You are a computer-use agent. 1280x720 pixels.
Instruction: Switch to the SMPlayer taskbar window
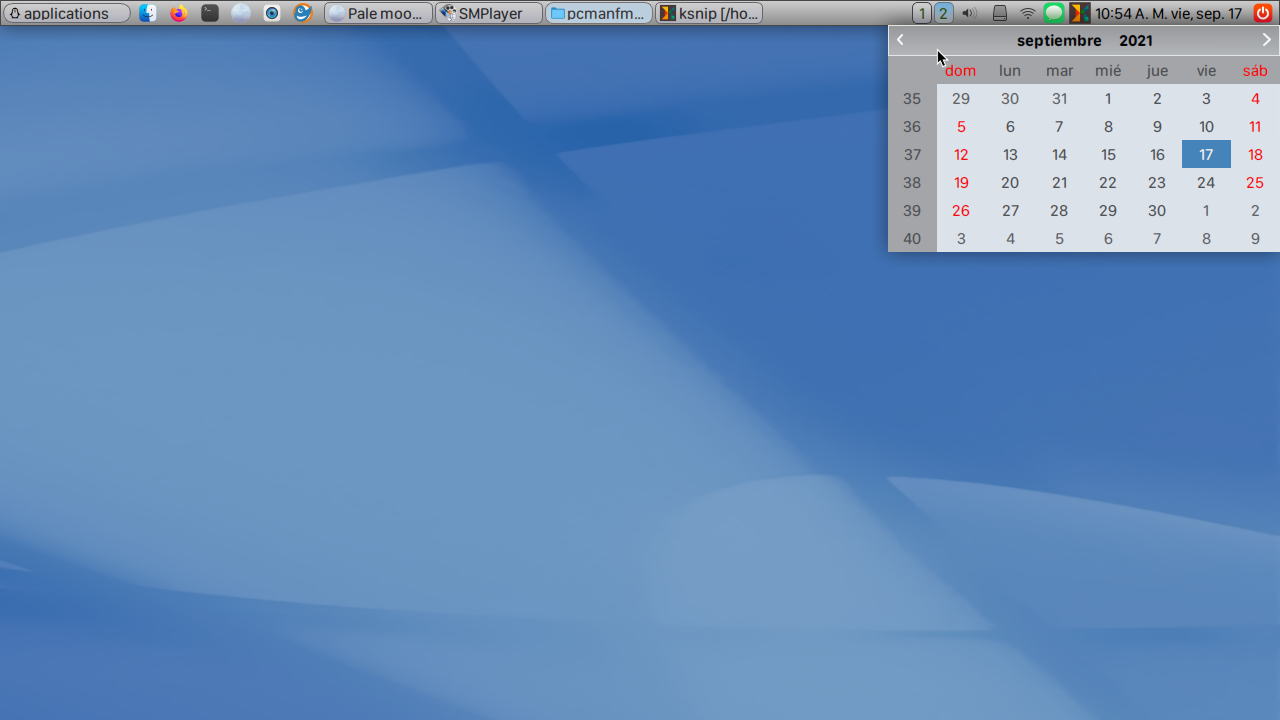[489, 13]
